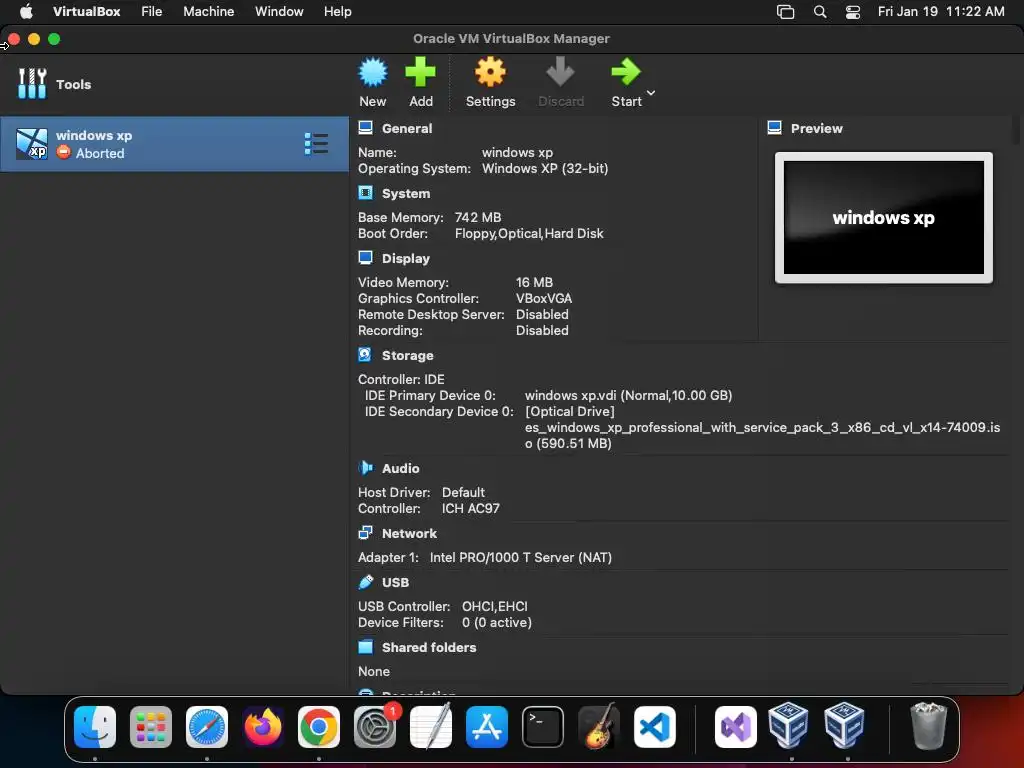The image size is (1024, 768).
Task: Click the Preview section monitor icon
Action: 775,127
